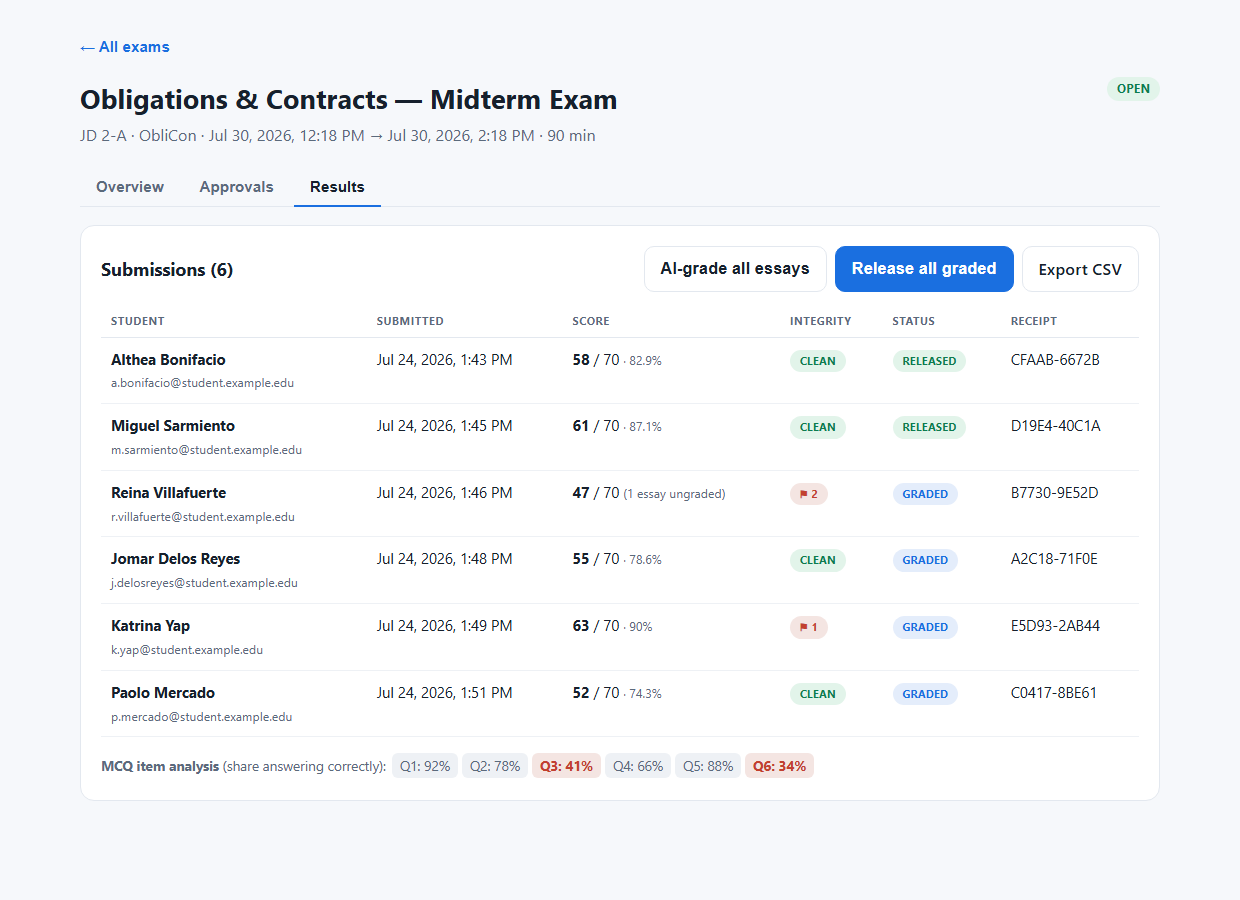Click Paolo Mercado's CLEAN integrity badge
1240x900 pixels.
click(x=817, y=694)
